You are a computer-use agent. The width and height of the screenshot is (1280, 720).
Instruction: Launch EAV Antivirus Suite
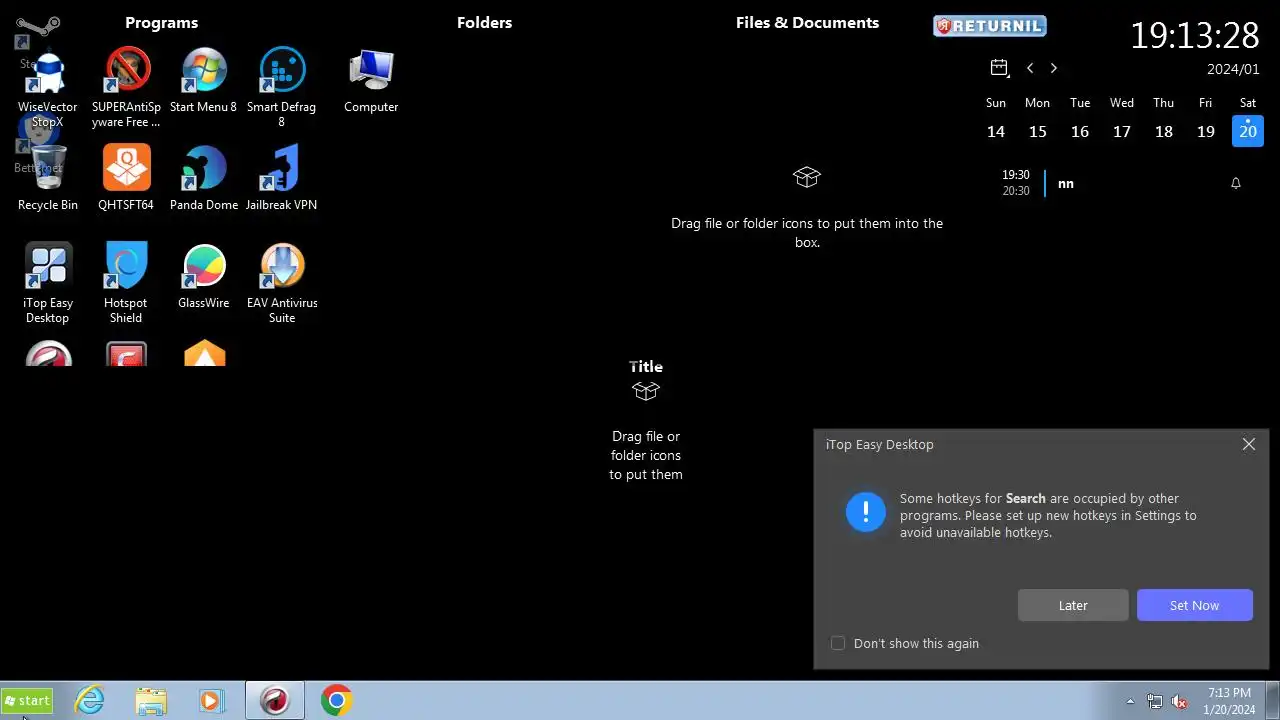coord(282,283)
